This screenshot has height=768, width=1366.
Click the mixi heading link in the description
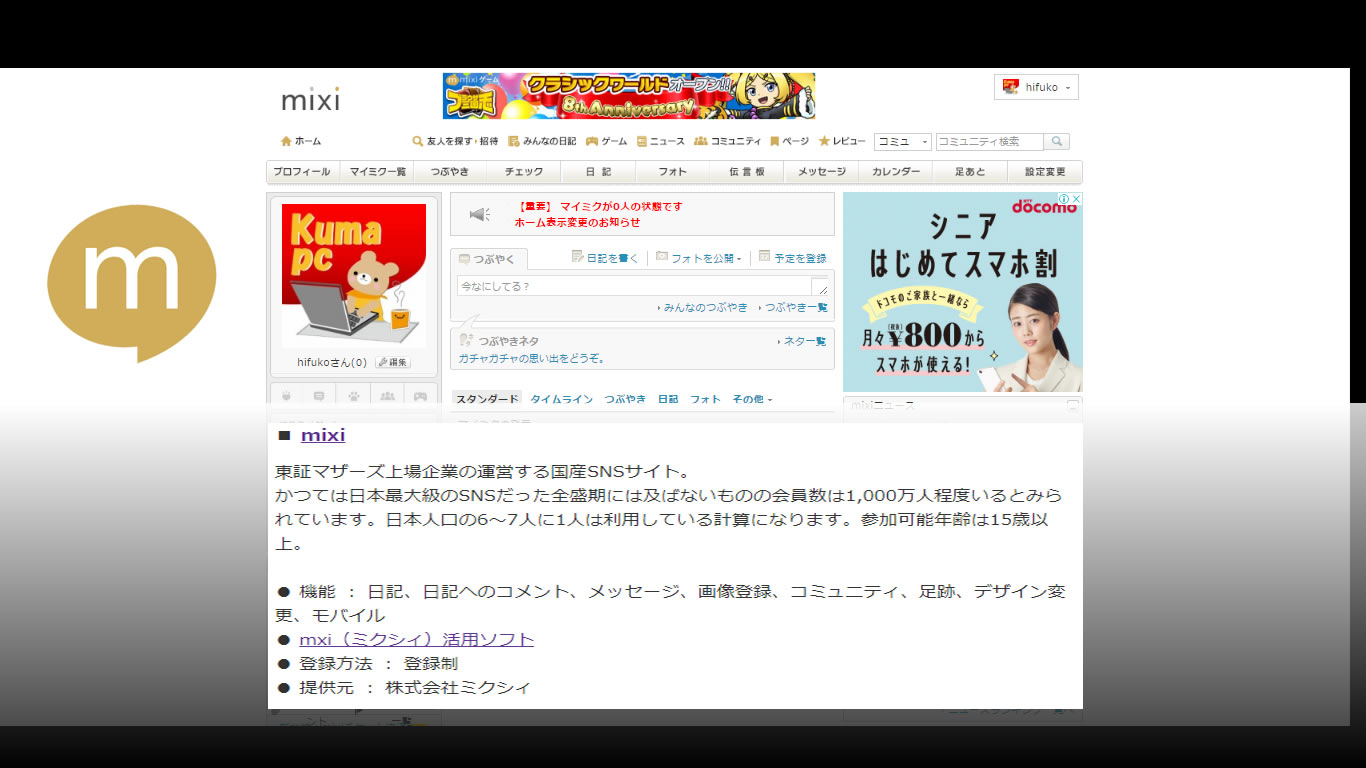click(323, 435)
